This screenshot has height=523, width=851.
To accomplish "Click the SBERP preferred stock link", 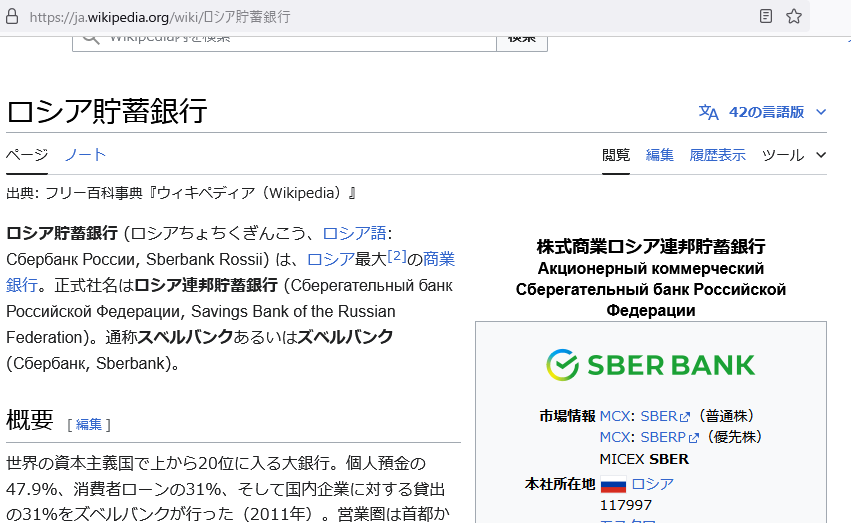I will coord(669,437).
